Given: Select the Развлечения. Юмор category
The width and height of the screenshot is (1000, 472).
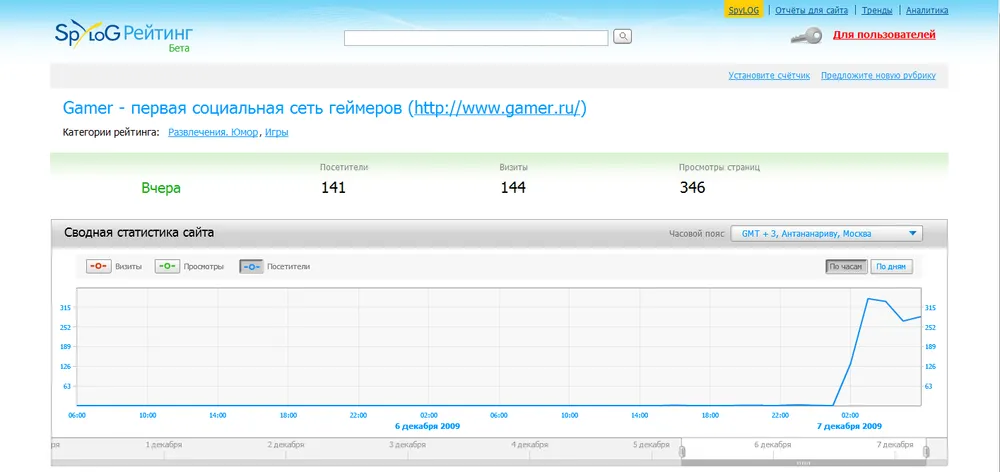Looking at the screenshot, I should pos(213,132).
